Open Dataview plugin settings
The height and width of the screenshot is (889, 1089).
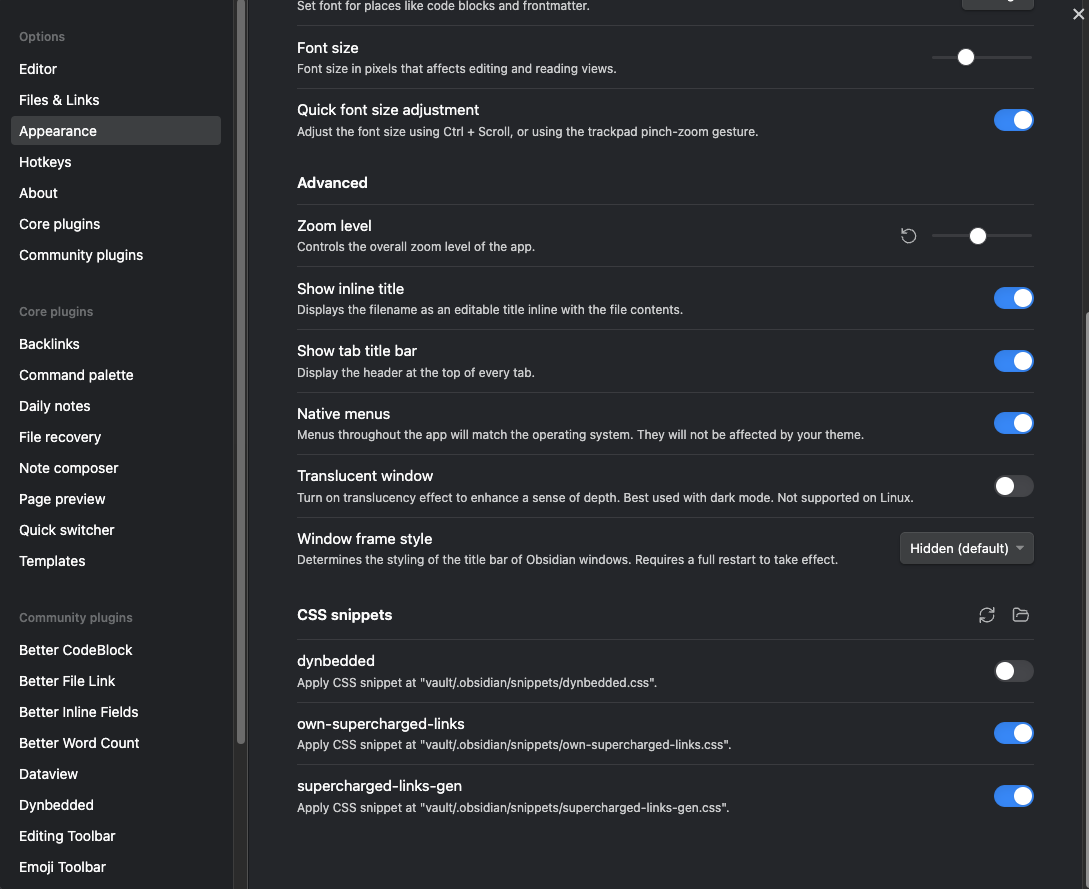pos(48,774)
